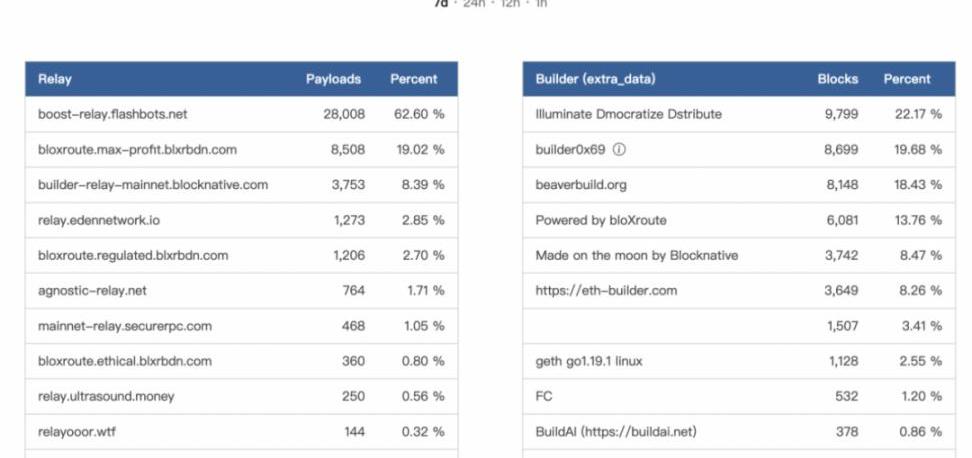The width and height of the screenshot is (972, 458).
Task: Switch to the 24h time range
Action: click(473, 4)
